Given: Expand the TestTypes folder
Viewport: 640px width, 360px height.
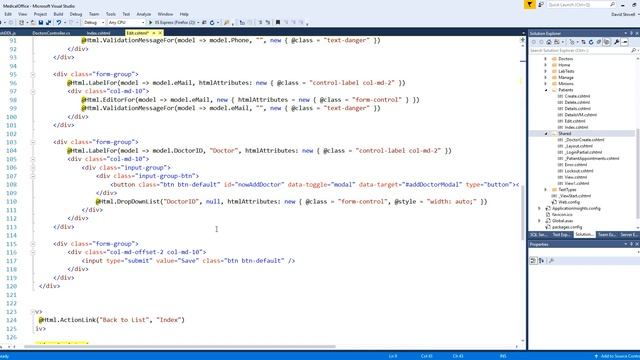Looking at the screenshot, I should pyautogui.click(x=546, y=189).
